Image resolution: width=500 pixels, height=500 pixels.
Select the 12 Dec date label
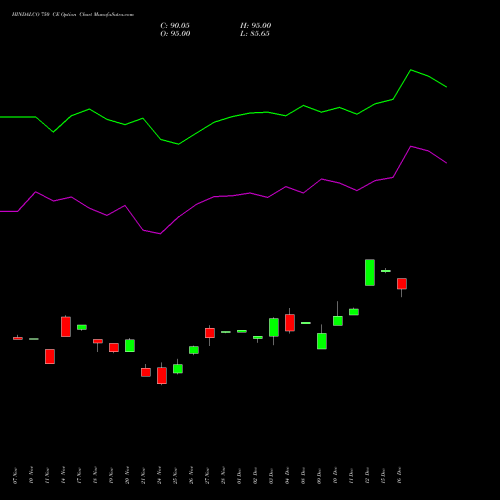pyautogui.click(x=367, y=476)
